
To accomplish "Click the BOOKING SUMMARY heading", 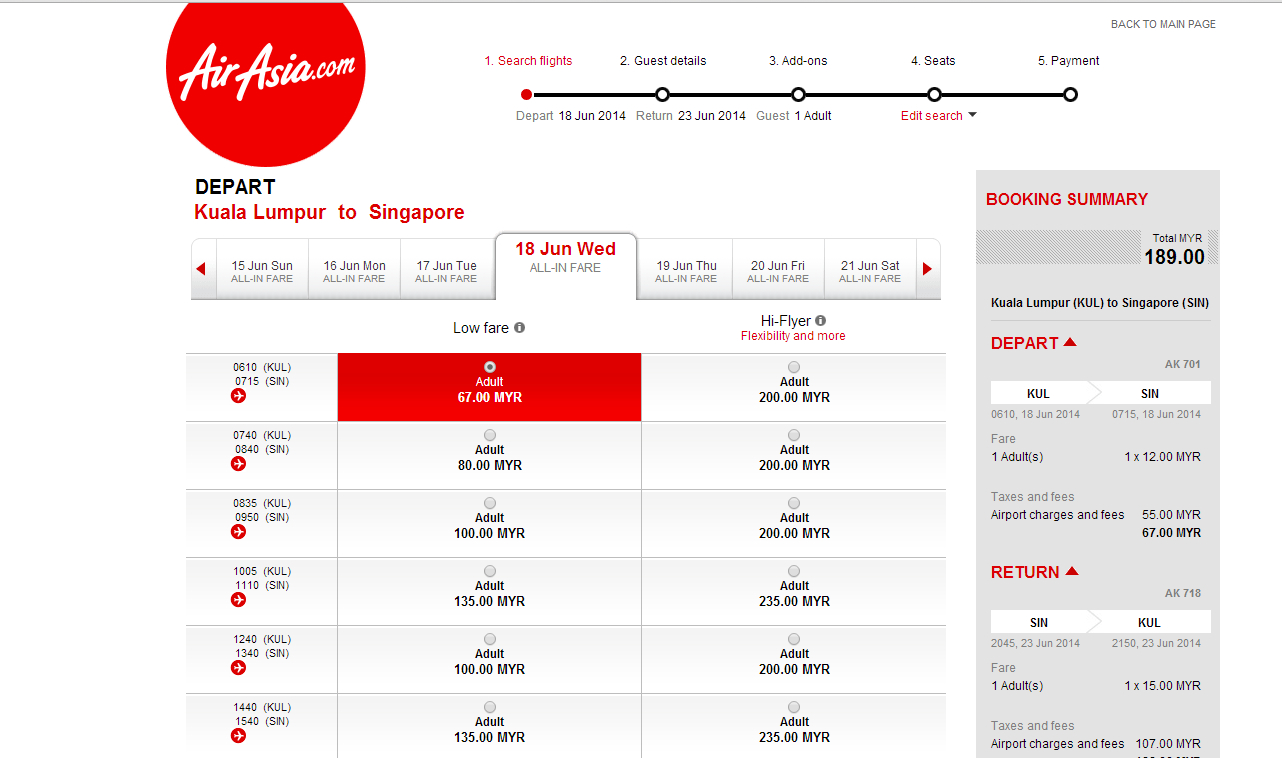I will 1067,199.
